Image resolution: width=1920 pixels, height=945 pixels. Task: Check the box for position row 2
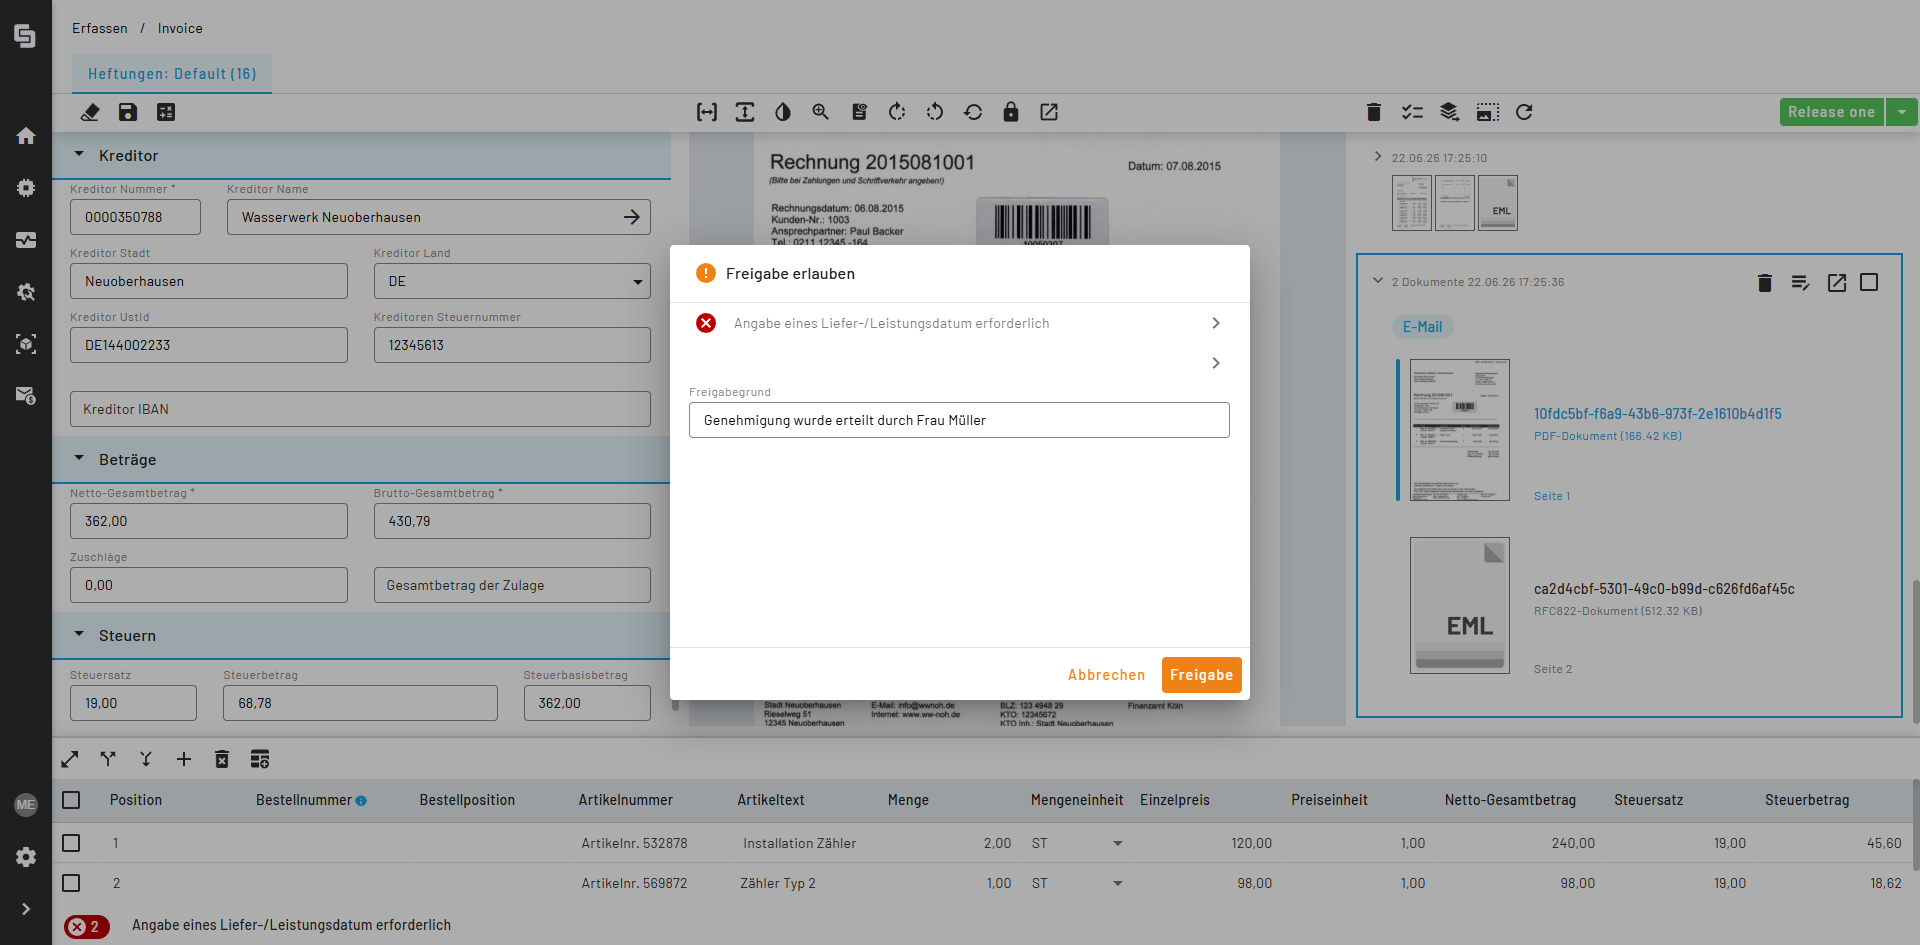(71, 883)
